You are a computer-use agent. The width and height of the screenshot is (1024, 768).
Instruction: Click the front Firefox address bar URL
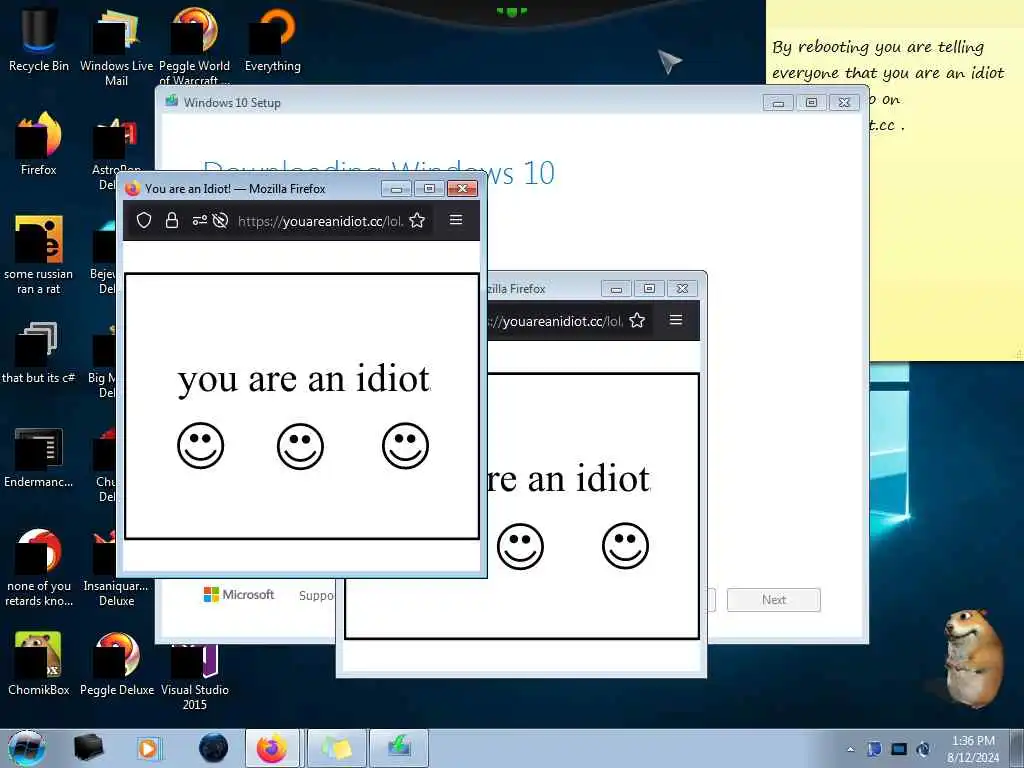click(320, 221)
